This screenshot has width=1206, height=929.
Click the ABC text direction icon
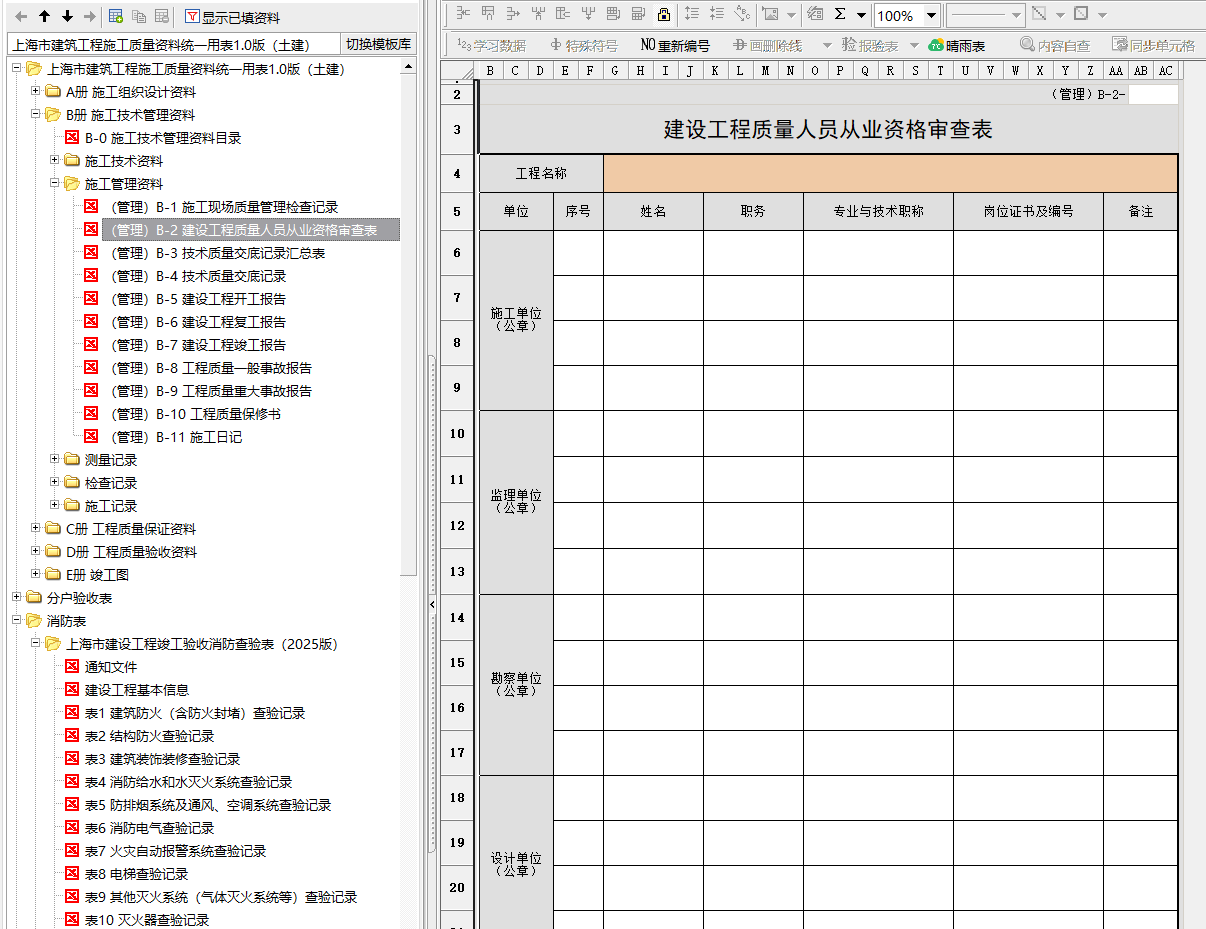point(742,15)
